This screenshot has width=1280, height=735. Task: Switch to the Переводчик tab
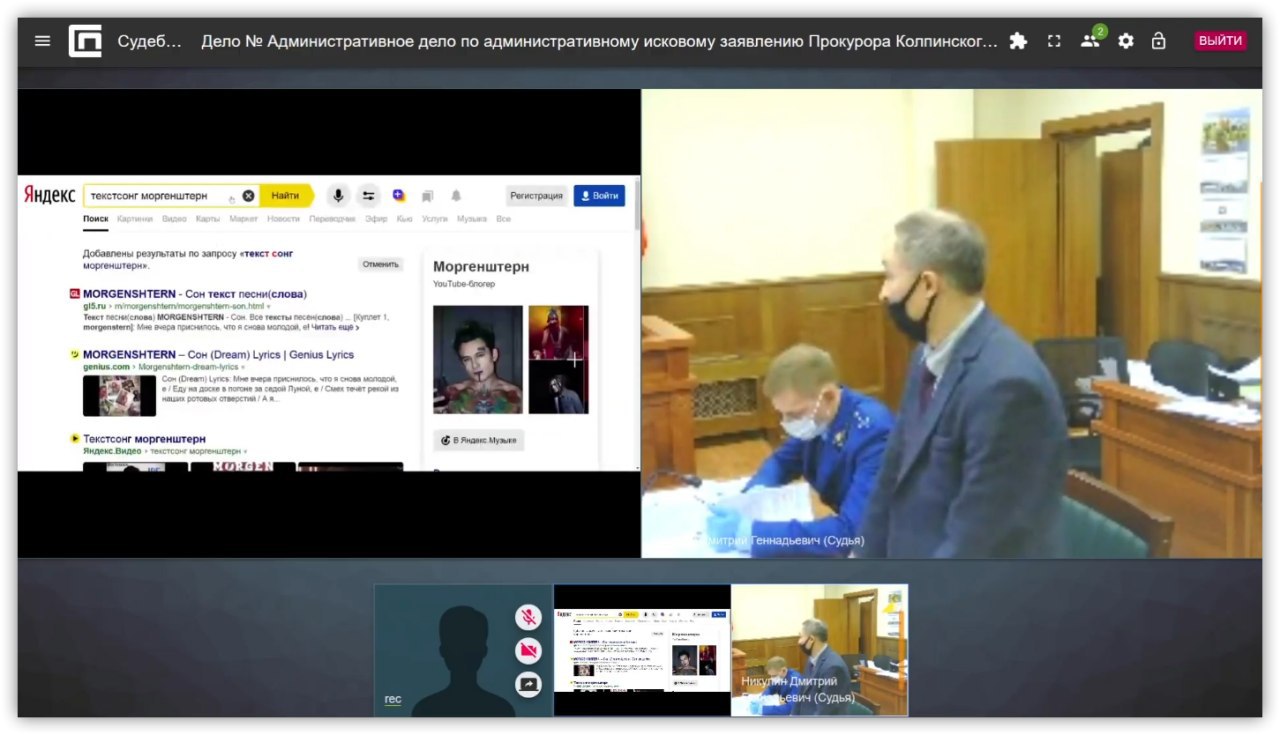coord(332,219)
